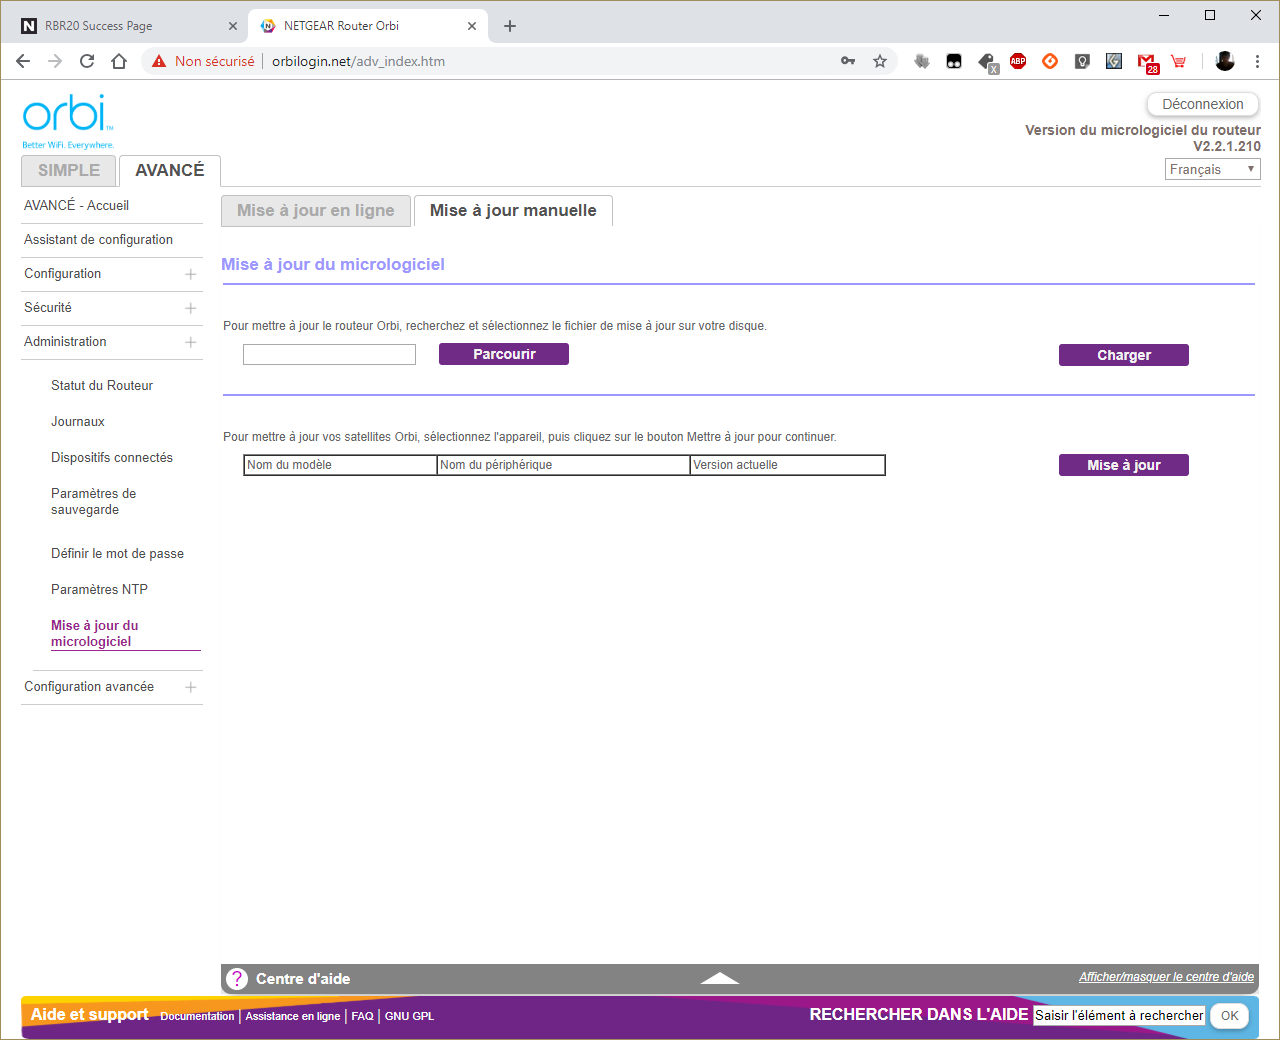
Task: Click the help search input field
Action: click(1119, 1015)
